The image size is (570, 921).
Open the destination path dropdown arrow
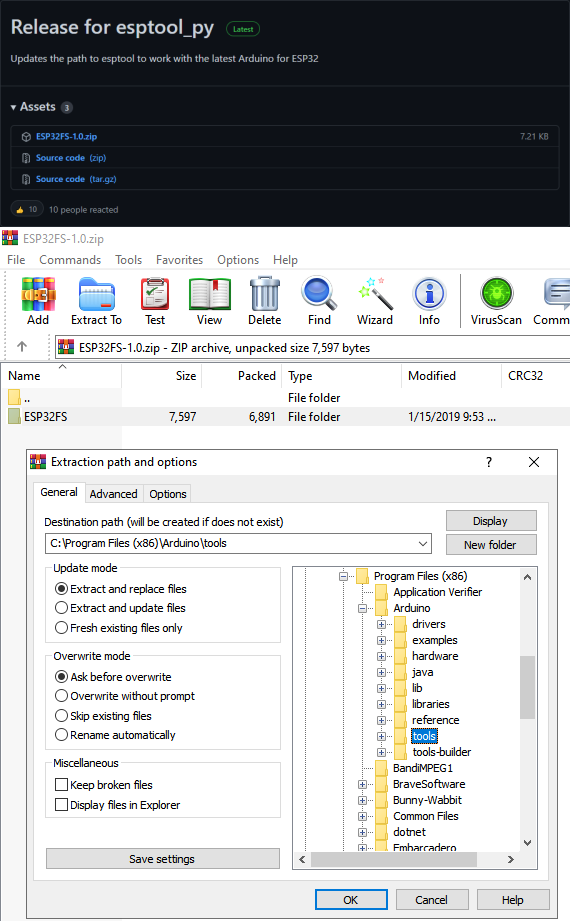(x=423, y=543)
